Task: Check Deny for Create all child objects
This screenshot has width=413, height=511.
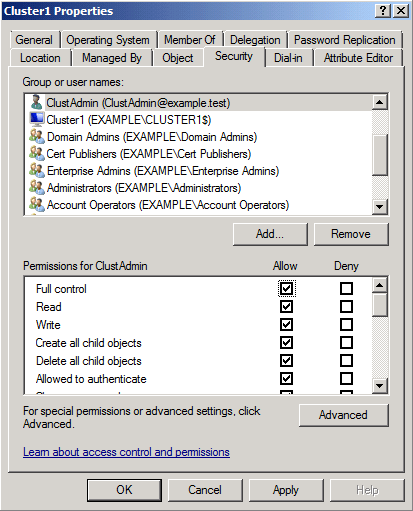Action: coord(346,343)
